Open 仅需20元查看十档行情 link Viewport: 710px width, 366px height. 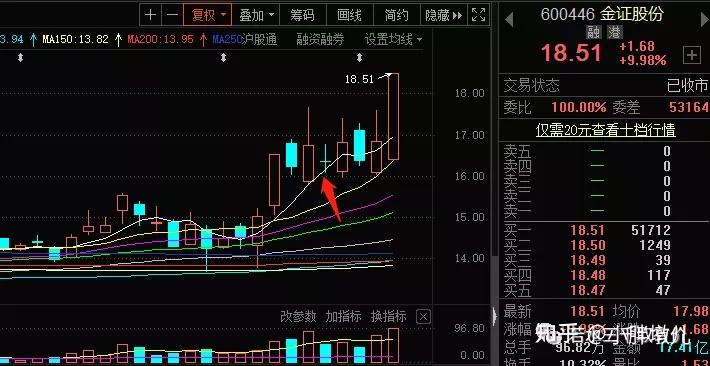tap(605, 130)
